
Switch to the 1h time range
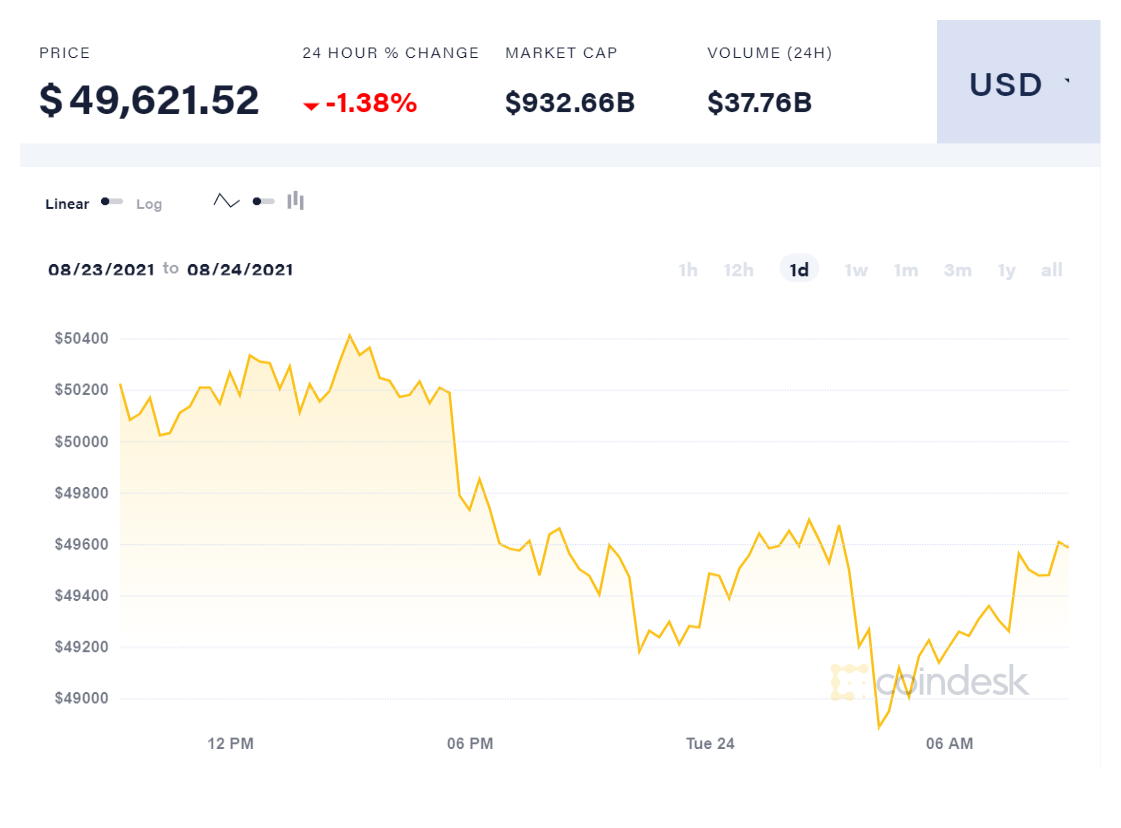(x=688, y=270)
